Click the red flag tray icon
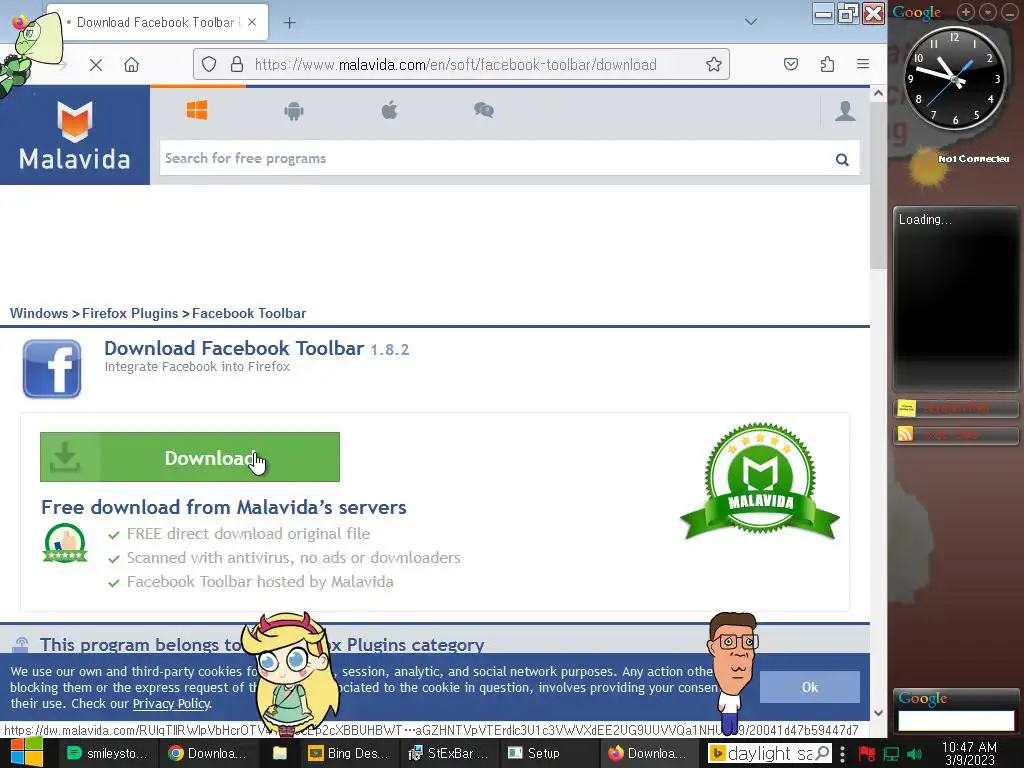1024x768 pixels. [x=867, y=754]
